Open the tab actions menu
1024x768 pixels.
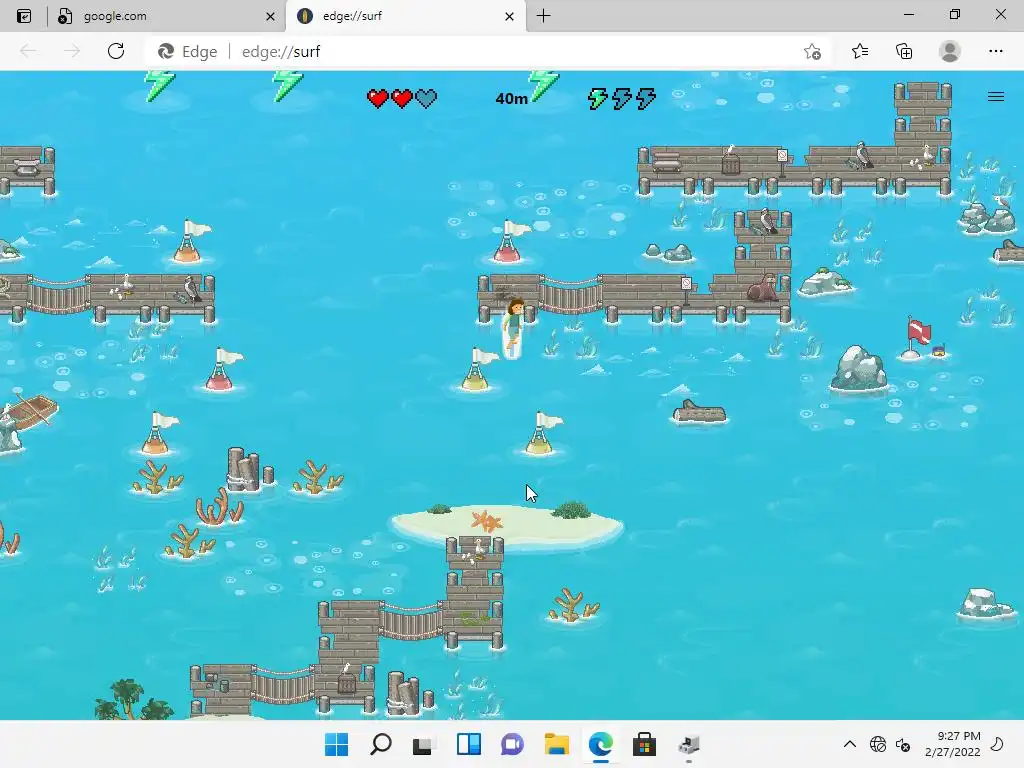(24, 16)
